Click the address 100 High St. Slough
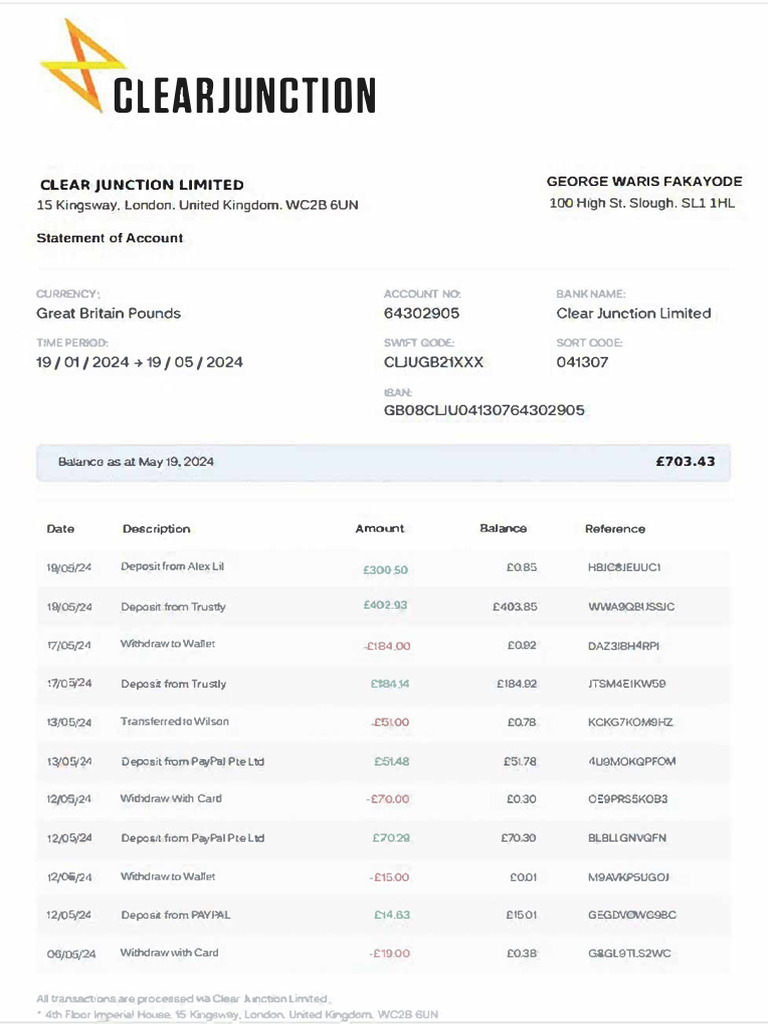Viewport: 768px width, 1024px height. (x=642, y=203)
